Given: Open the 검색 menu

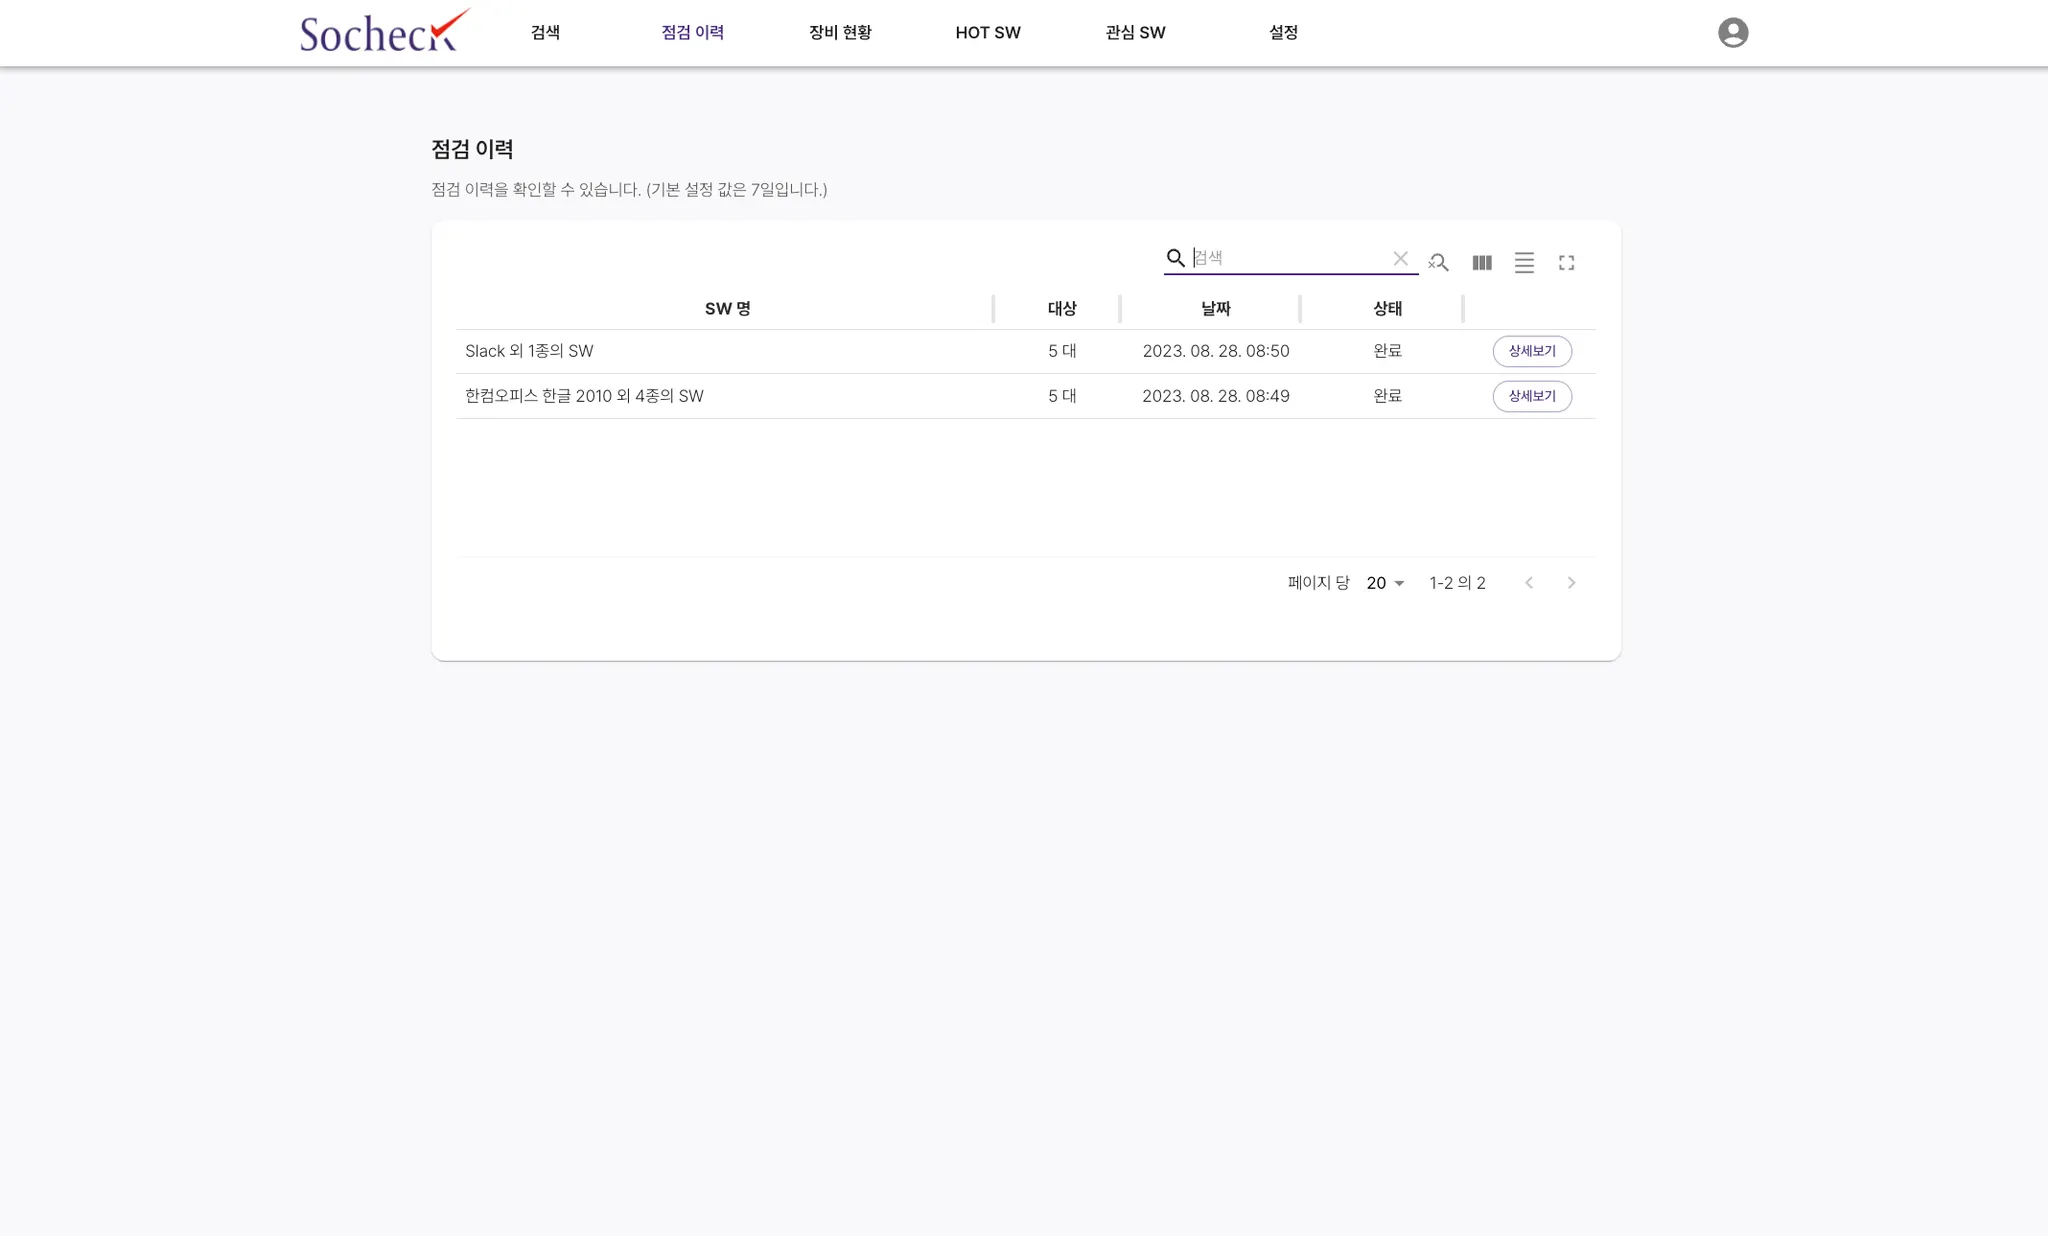Looking at the screenshot, I should 545,33.
